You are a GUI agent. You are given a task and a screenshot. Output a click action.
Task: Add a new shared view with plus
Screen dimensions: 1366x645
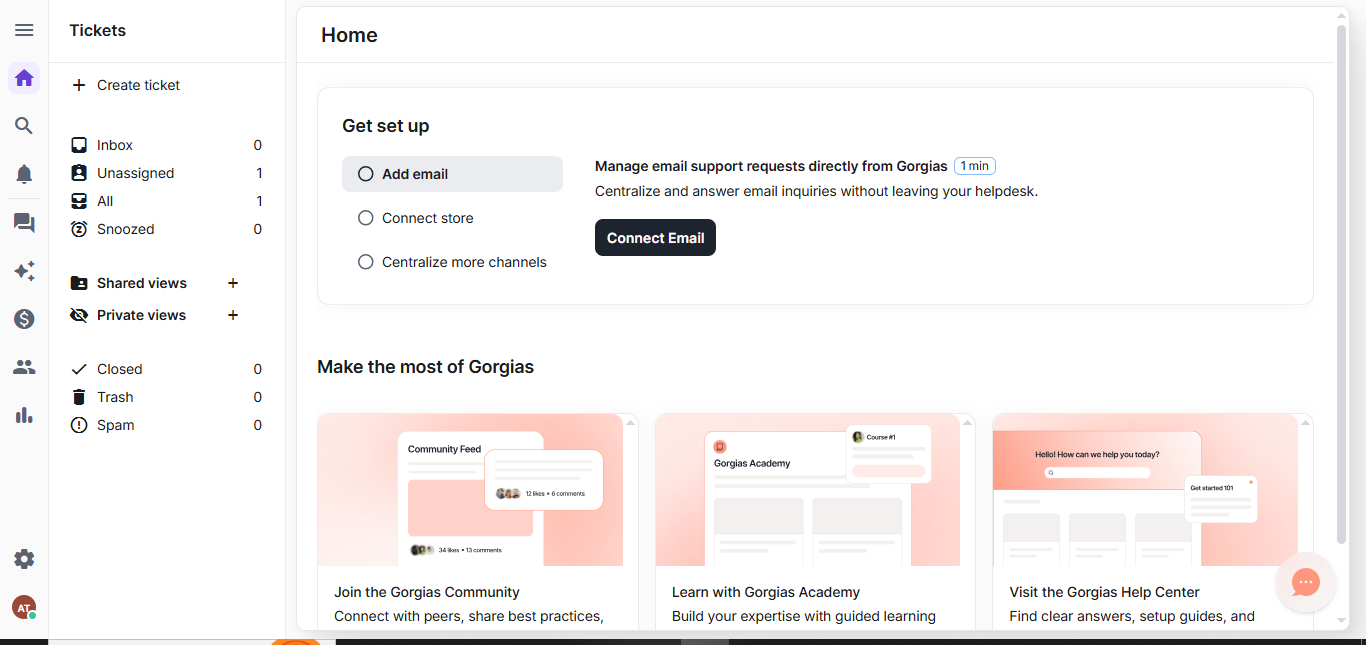coord(233,283)
